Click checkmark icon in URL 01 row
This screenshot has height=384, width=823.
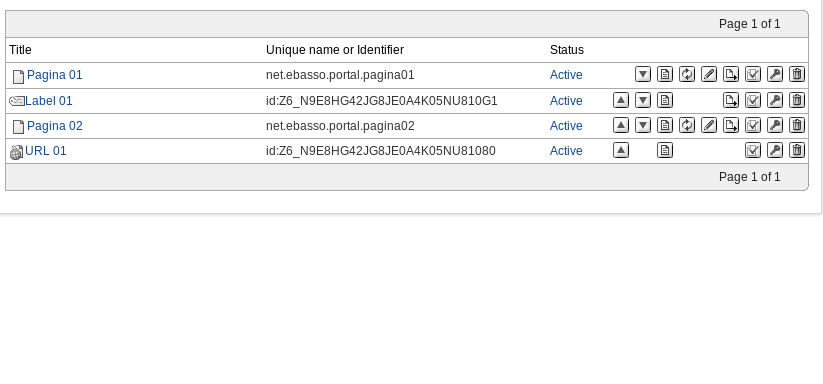[x=753, y=151]
